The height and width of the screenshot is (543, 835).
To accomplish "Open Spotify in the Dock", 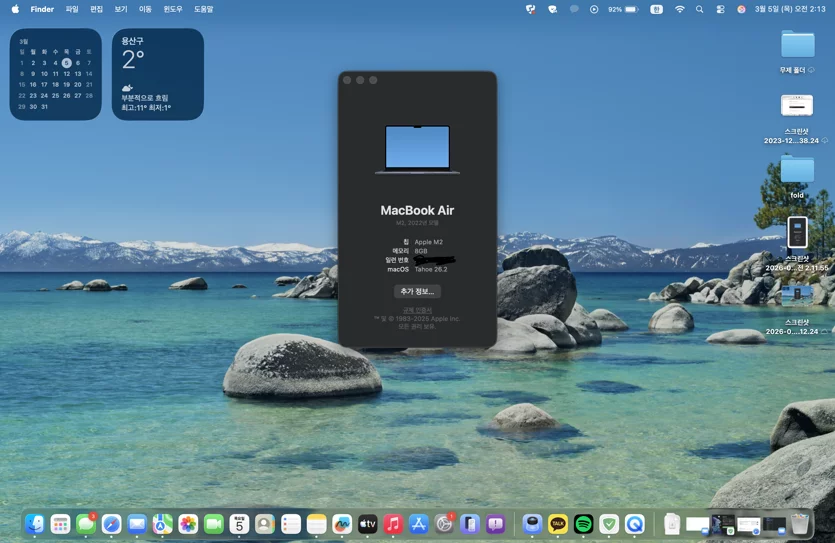I will pyautogui.click(x=584, y=525).
